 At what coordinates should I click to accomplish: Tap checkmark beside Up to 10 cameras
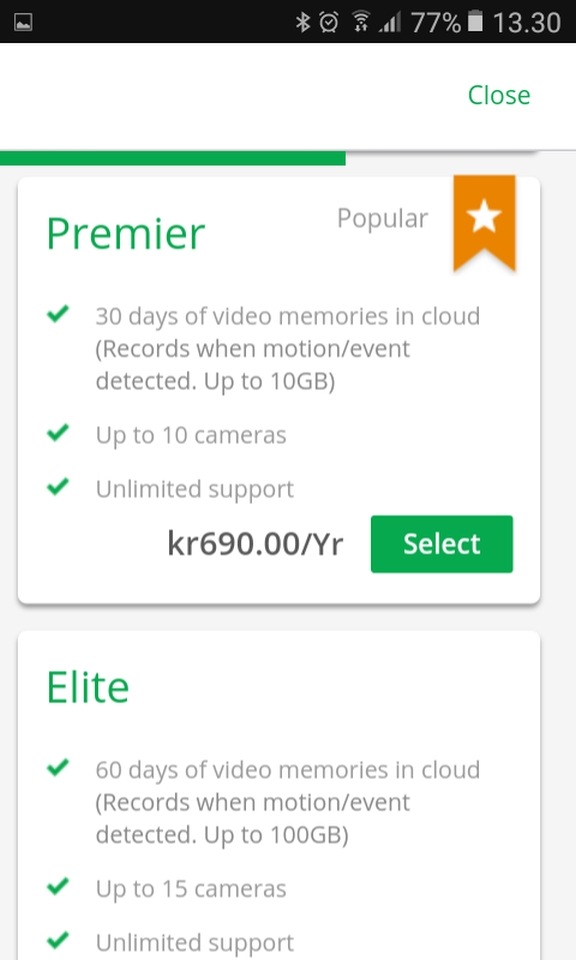(58, 433)
